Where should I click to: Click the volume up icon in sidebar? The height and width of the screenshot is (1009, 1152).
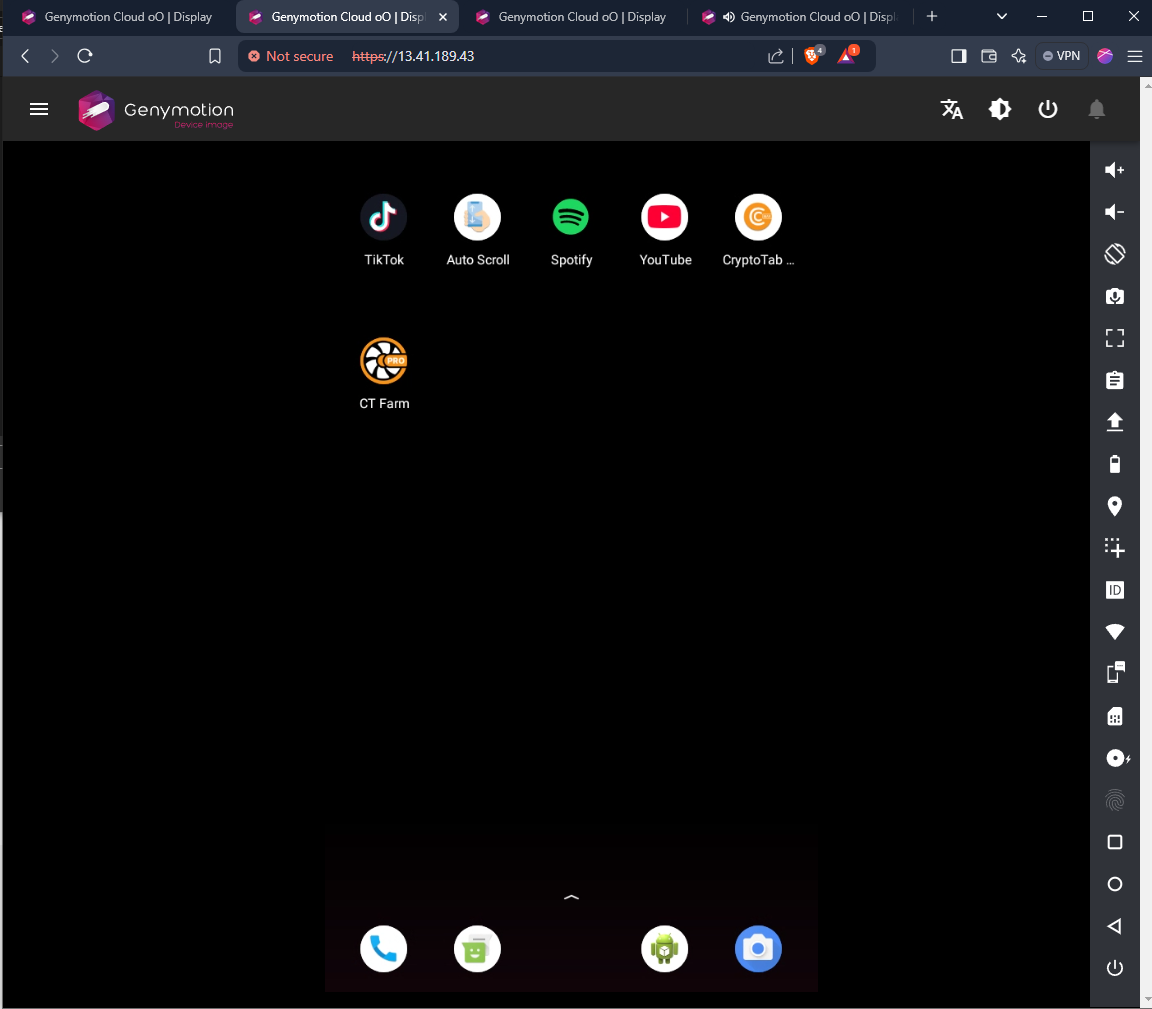(x=1115, y=170)
